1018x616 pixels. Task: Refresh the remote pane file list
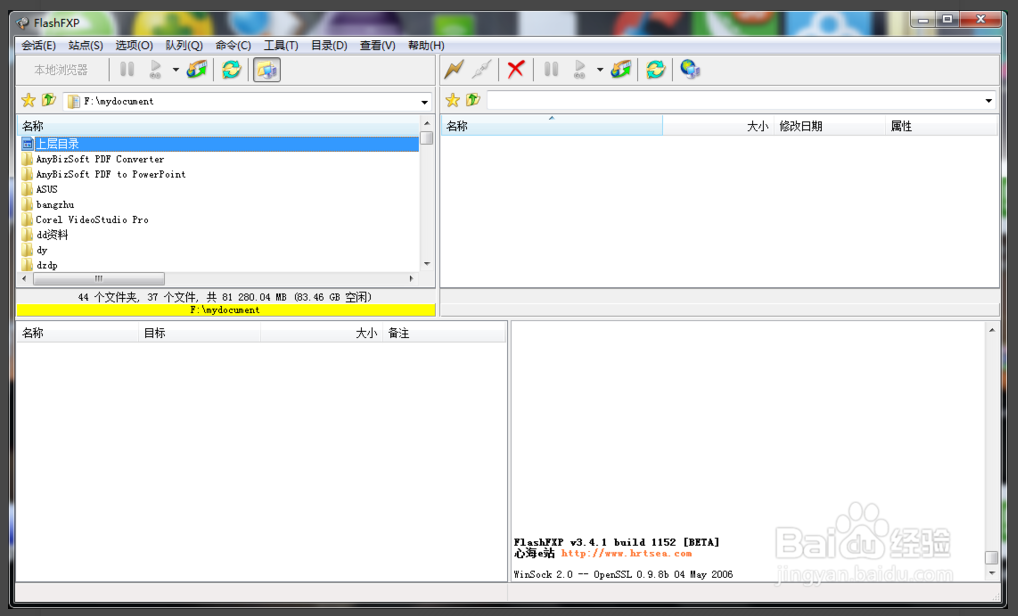click(656, 69)
